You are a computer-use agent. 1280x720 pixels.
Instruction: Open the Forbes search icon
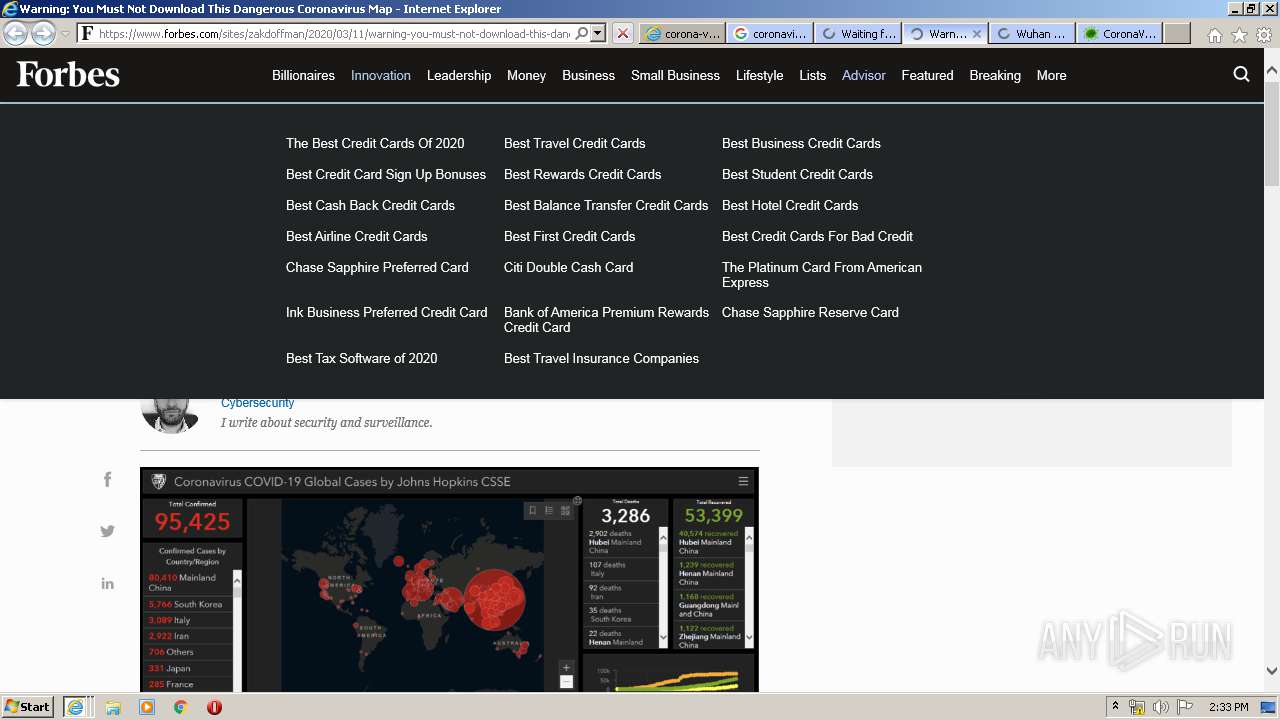tap(1241, 75)
